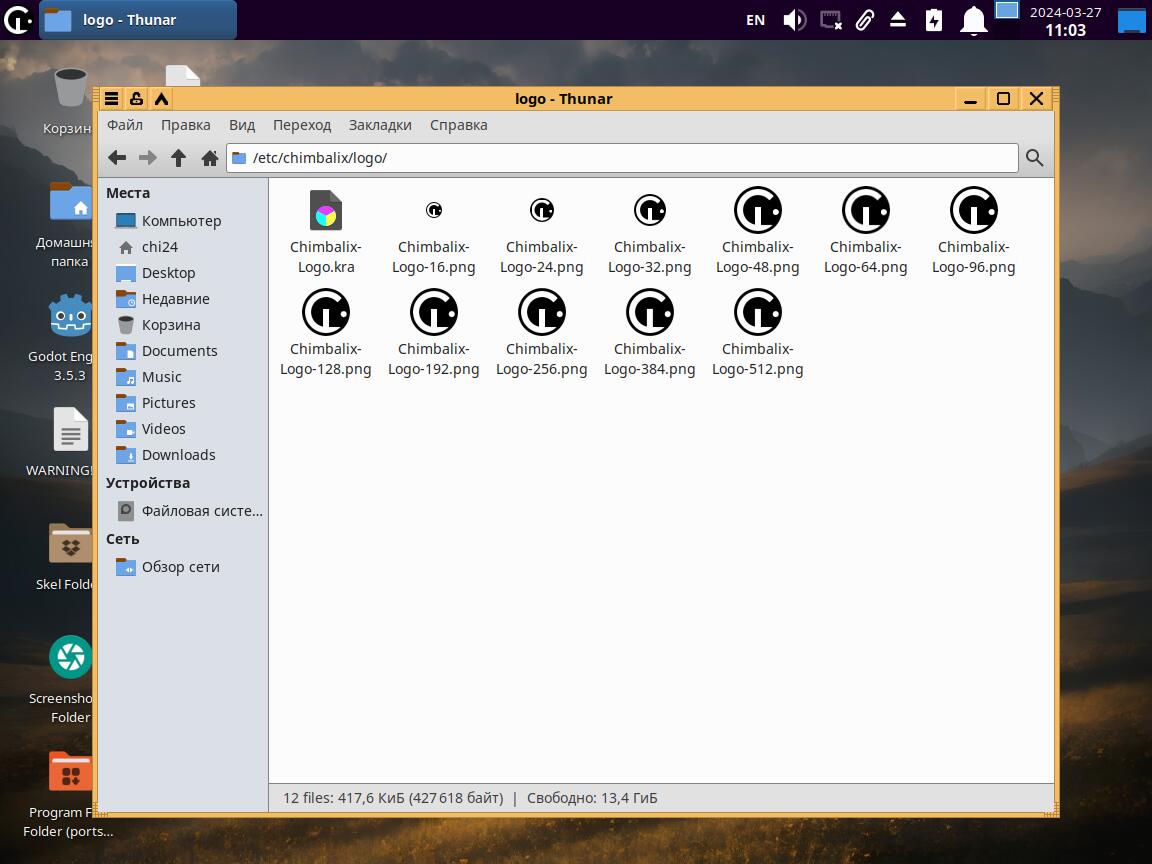Switch keyboard layout via EN indicator
Screen dimensions: 1152x864
755,20
